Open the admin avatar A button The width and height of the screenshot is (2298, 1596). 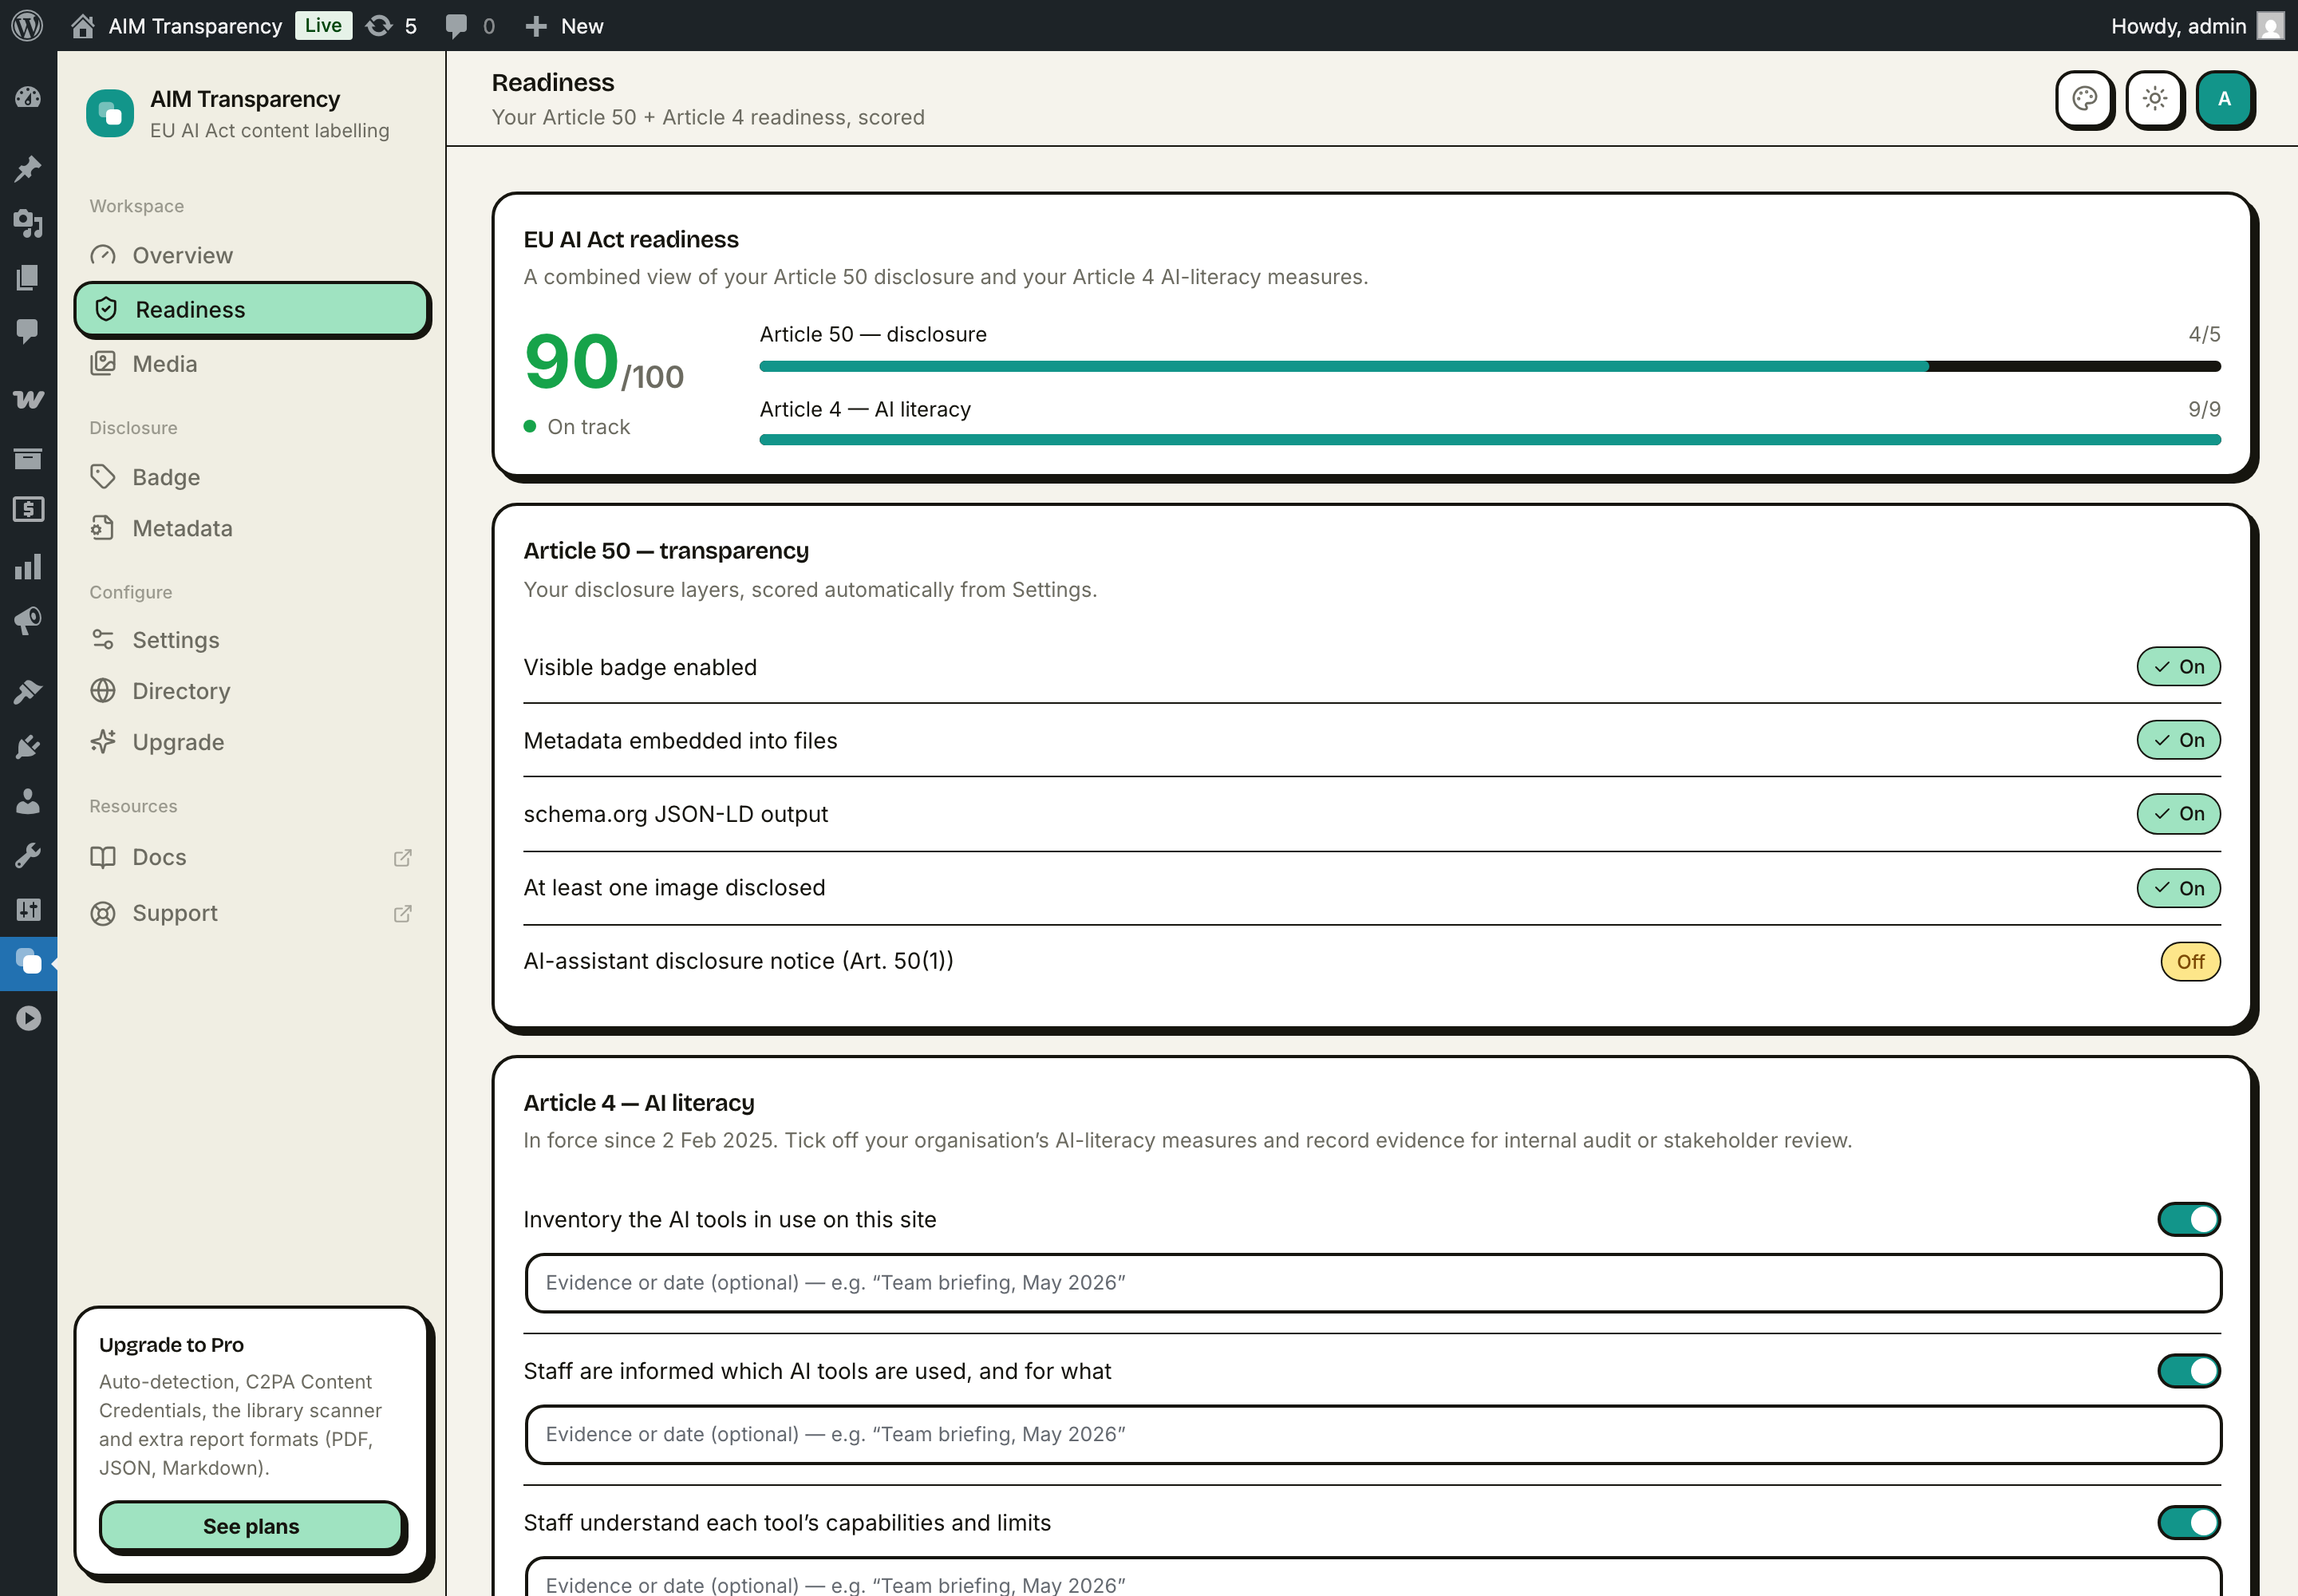click(x=2224, y=99)
